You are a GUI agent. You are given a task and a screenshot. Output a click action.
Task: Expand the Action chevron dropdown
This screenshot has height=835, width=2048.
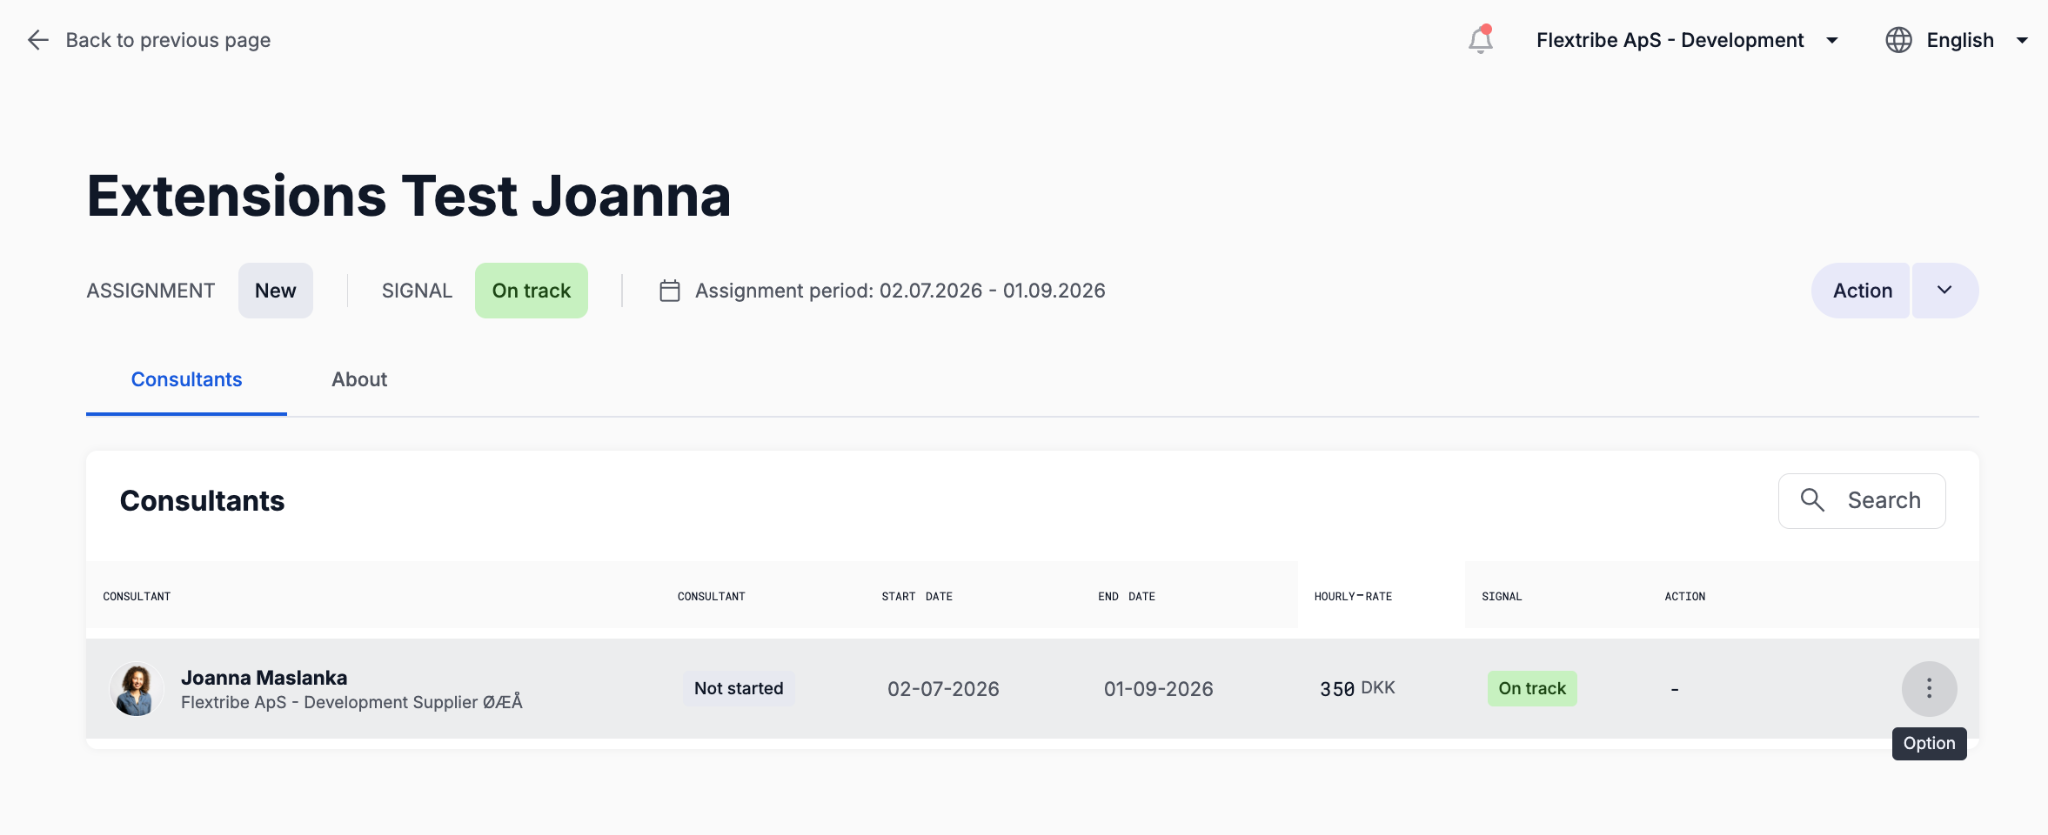pyautogui.click(x=1945, y=291)
